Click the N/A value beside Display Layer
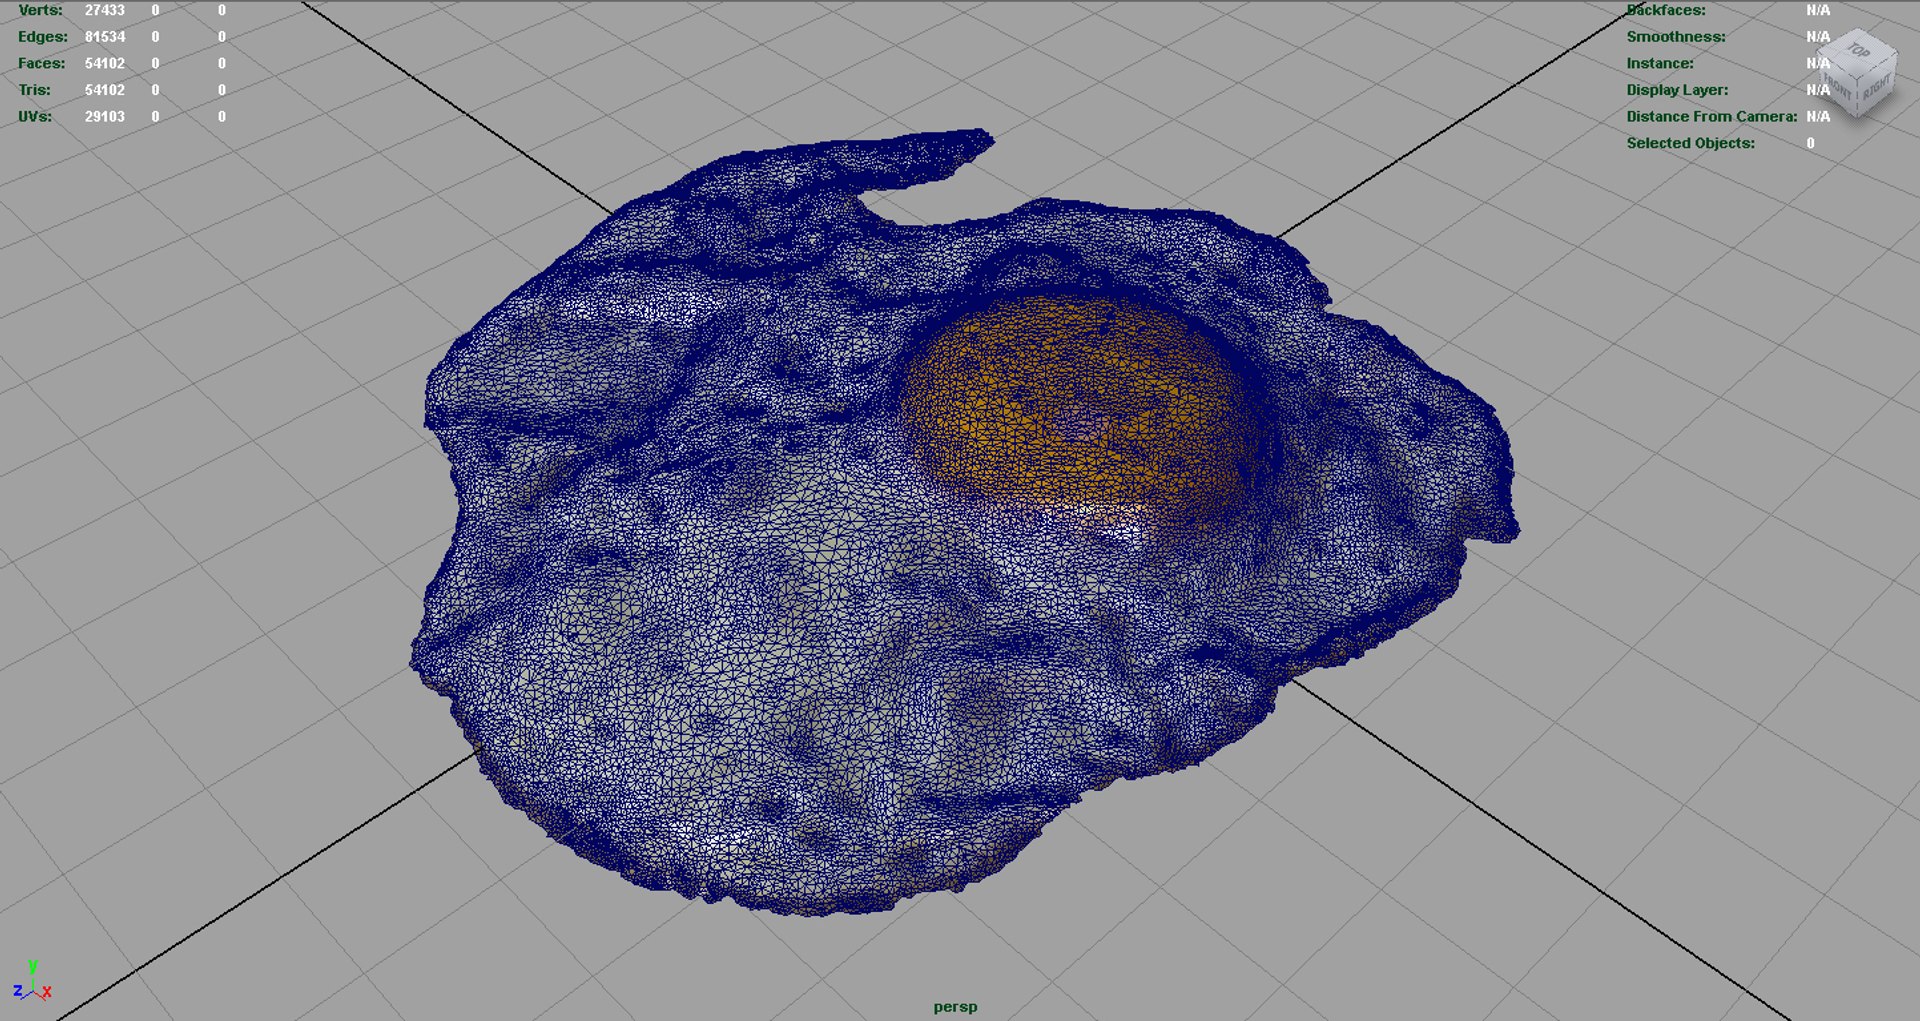Image resolution: width=1920 pixels, height=1021 pixels. [x=1818, y=90]
